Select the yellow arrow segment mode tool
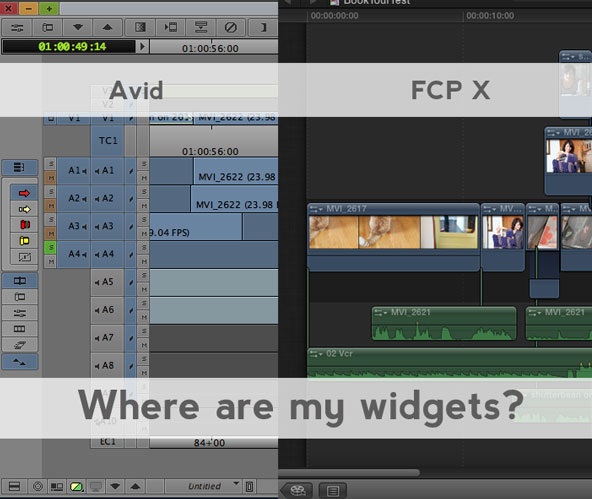The width and height of the screenshot is (592, 499). 24,209
